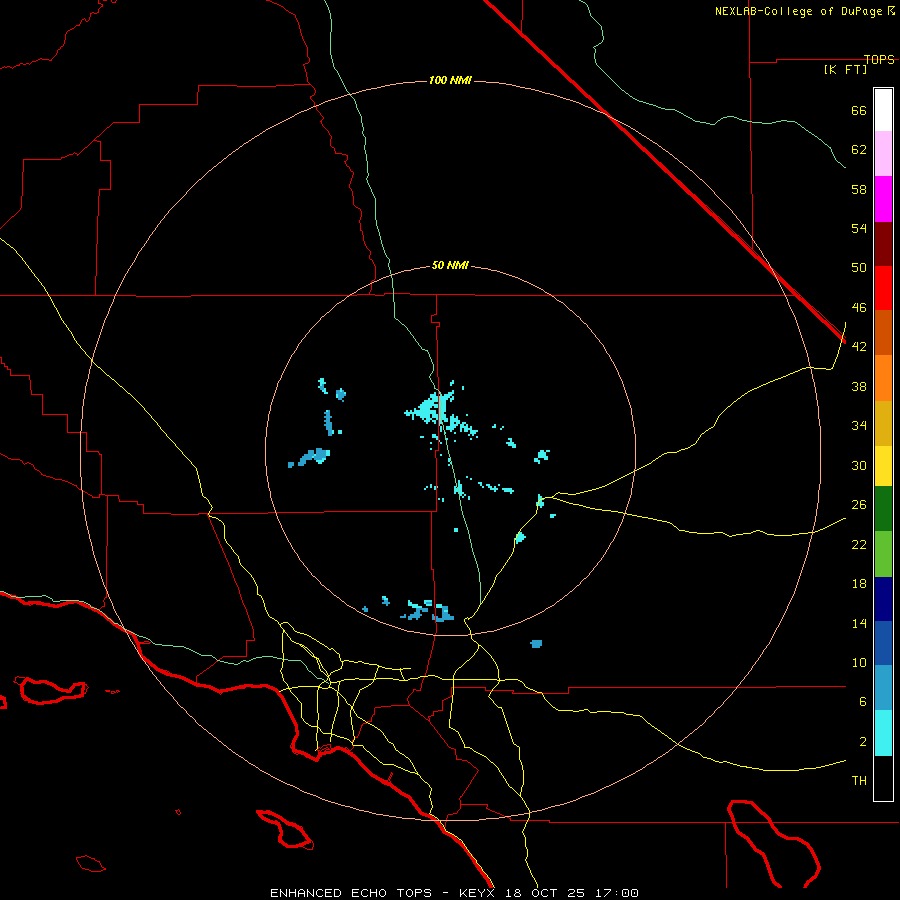Click the 18 value on the scale
Screen dimensions: 900x900
859,584
